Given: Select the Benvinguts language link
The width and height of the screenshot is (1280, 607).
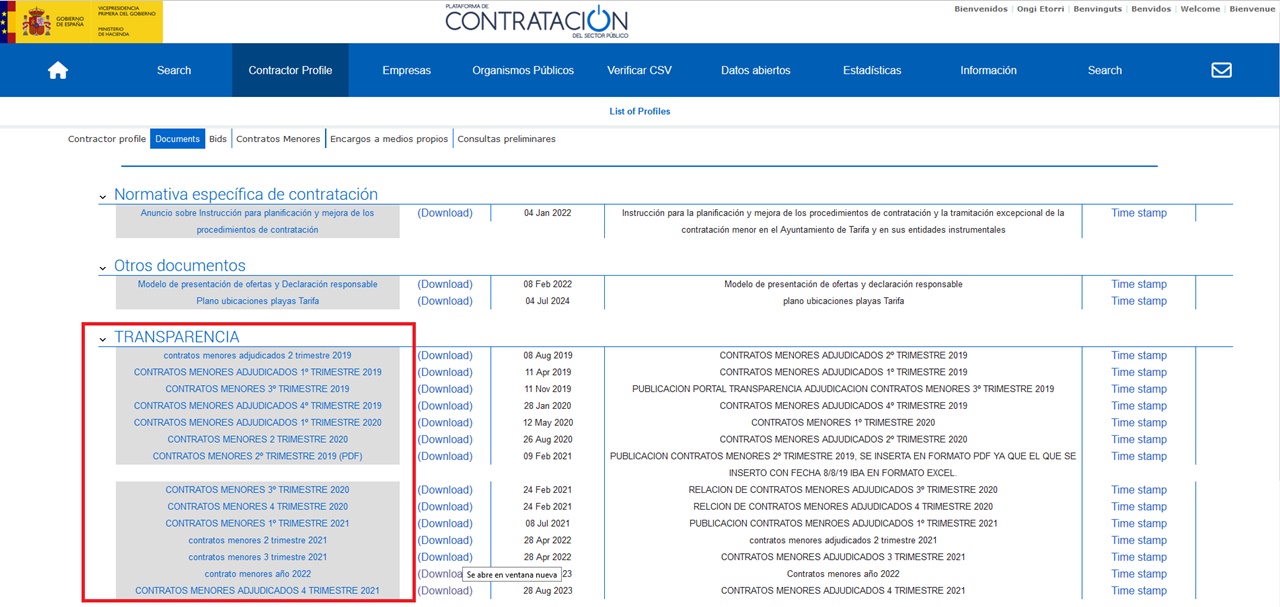Looking at the screenshot, I should 1097,9.
